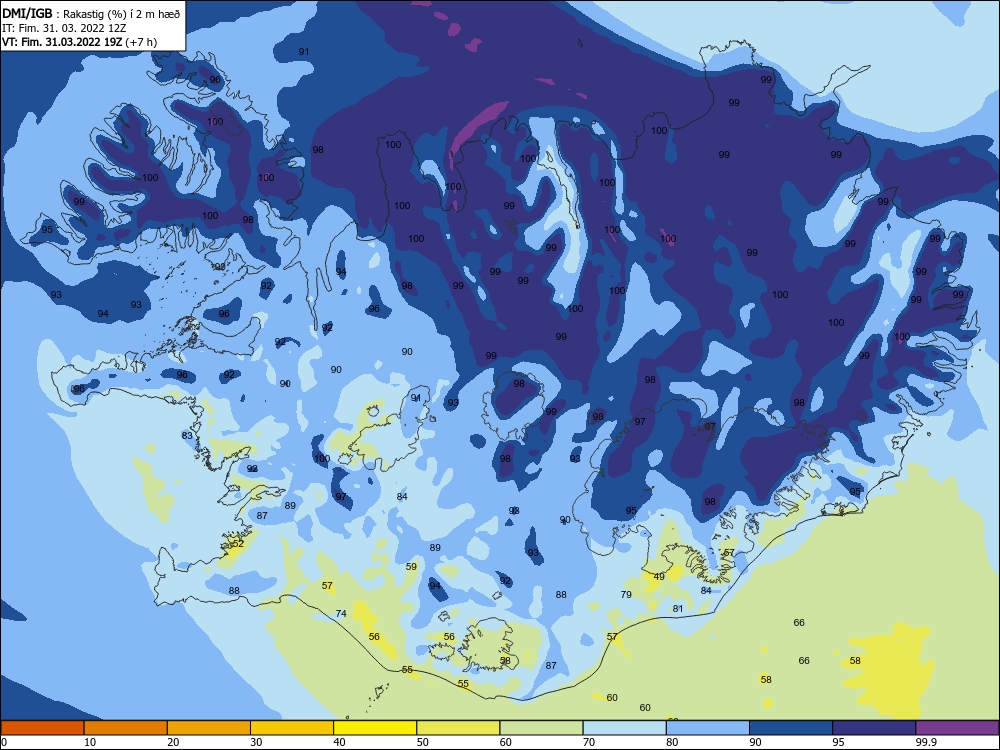Click the 80–90 light blue legend swatch
1000x750 pixels.
coord(708,728)
